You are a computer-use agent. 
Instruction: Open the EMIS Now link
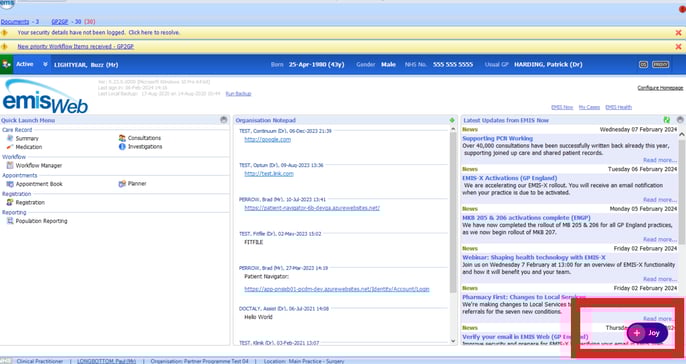tap(562, 107)
